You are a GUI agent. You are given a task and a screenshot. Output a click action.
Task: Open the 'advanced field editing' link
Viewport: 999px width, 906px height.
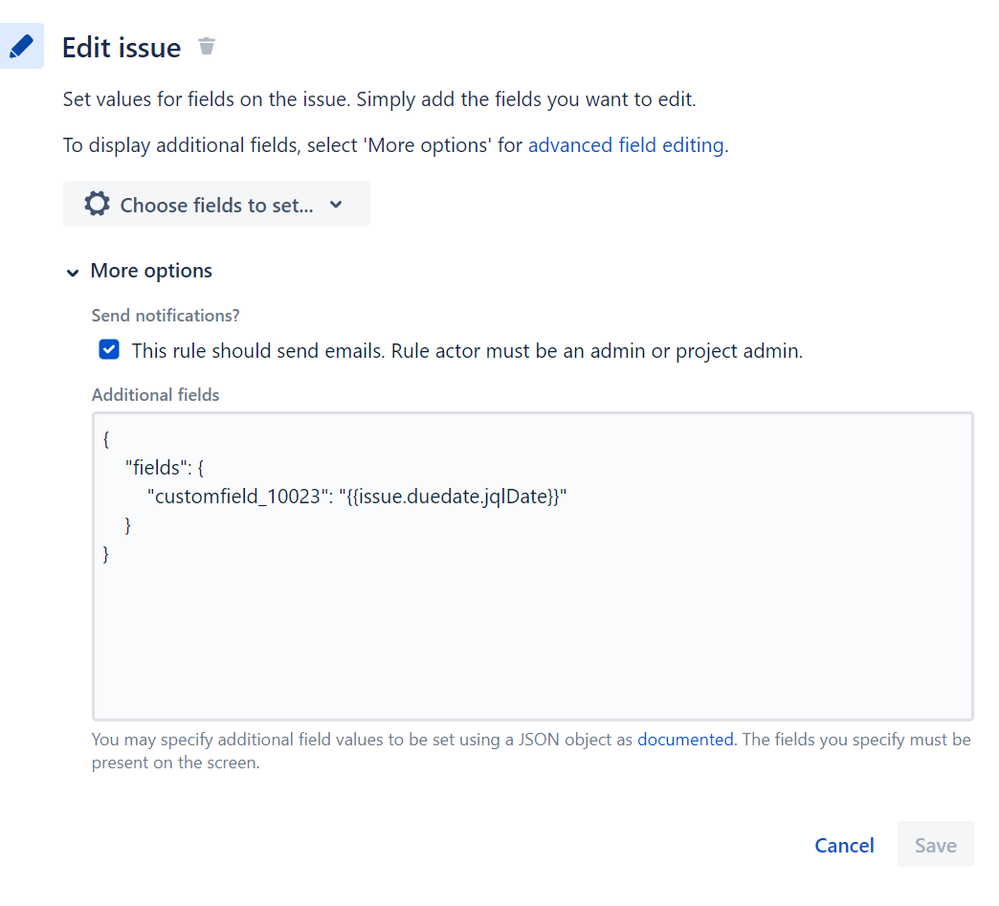[x=626, y=145]
